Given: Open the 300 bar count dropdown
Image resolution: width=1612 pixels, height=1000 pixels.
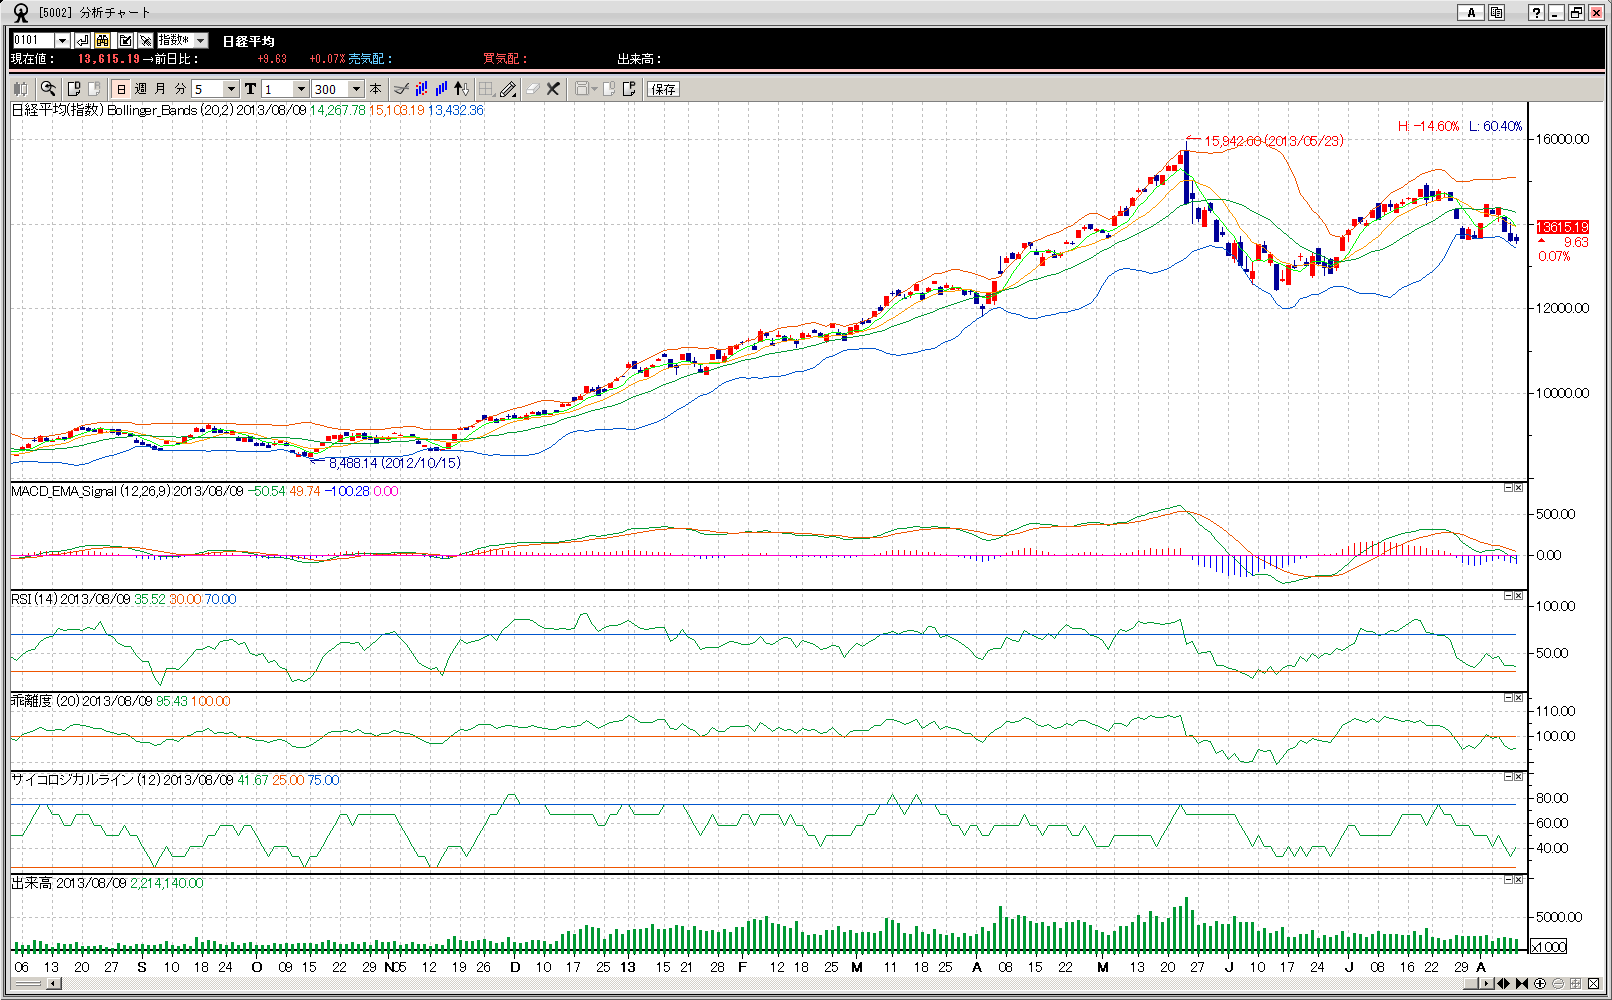Looking at the screenshot, I should click(356, 89).
